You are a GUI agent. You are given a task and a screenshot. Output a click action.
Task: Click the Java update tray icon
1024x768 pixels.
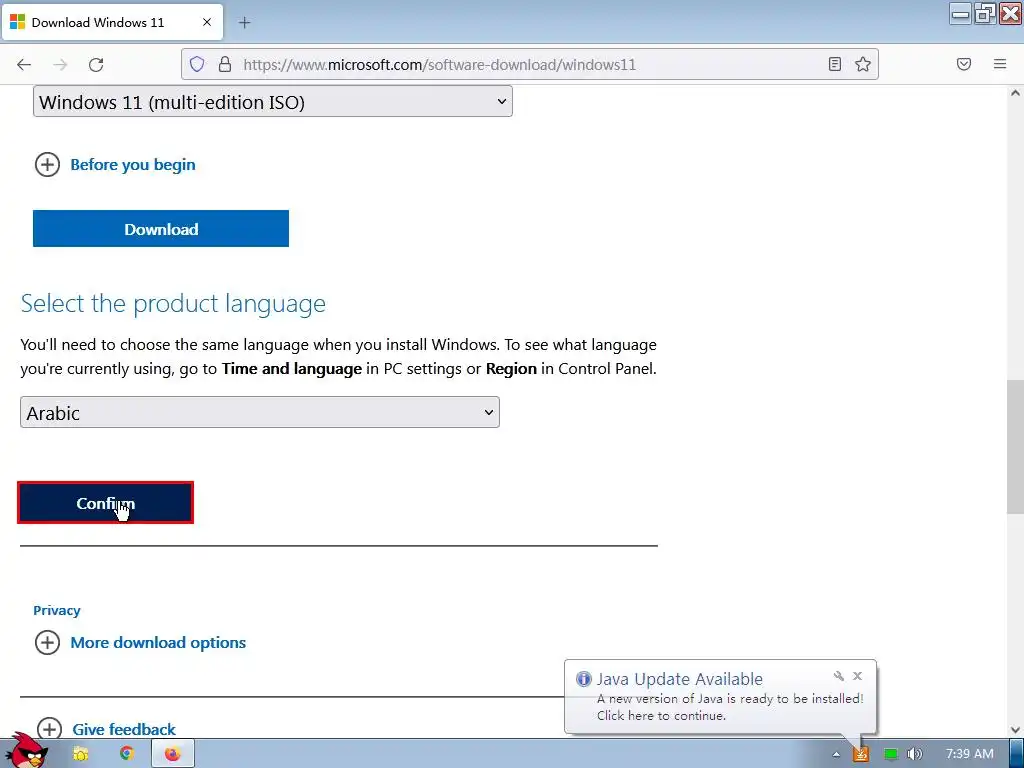[861, 754]
